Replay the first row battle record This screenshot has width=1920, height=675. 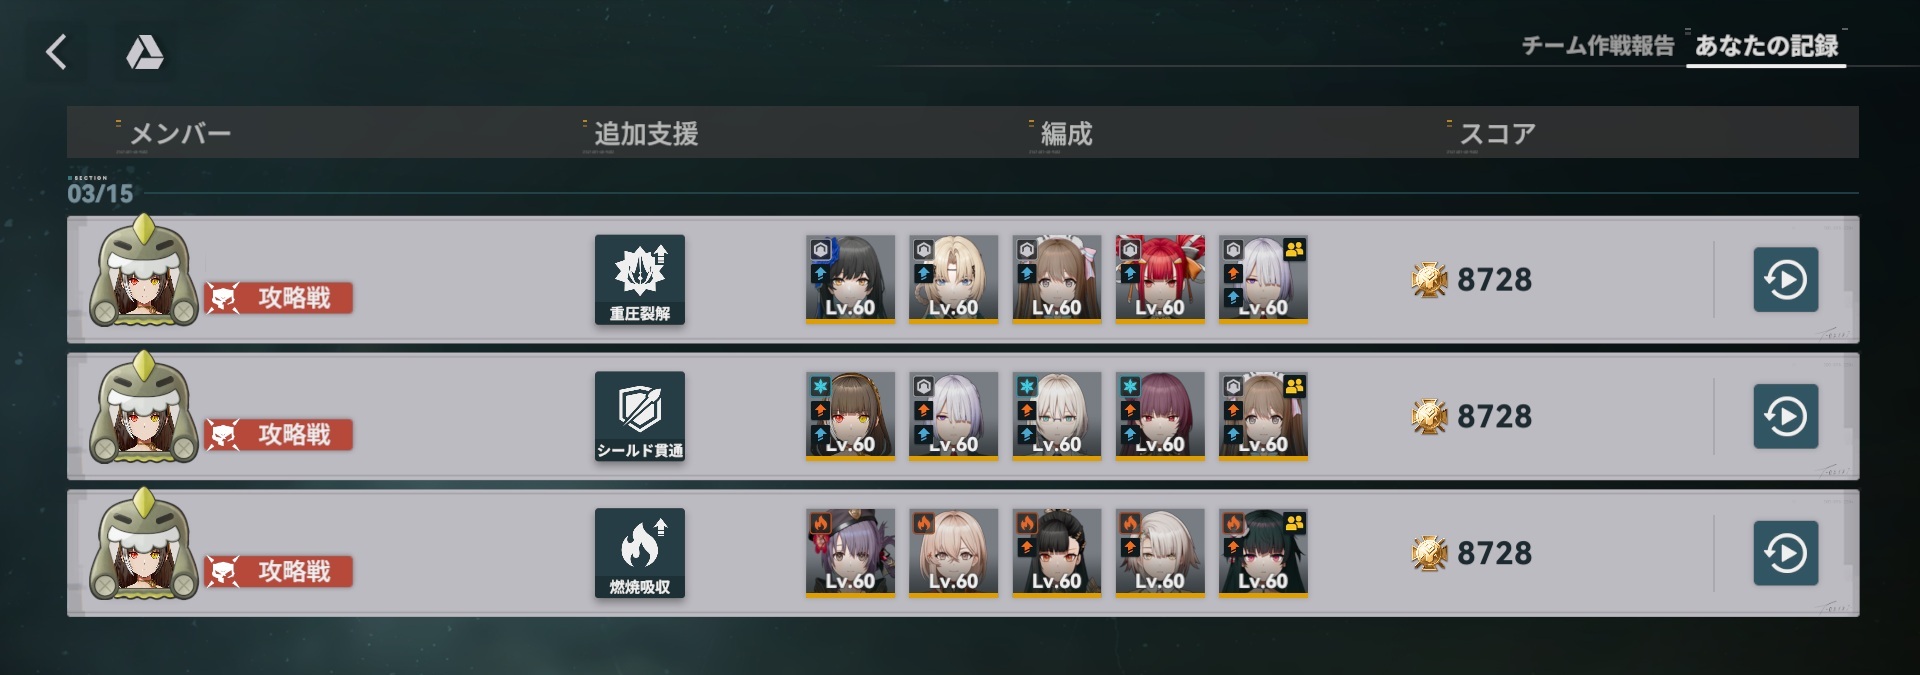[1786, 280]
